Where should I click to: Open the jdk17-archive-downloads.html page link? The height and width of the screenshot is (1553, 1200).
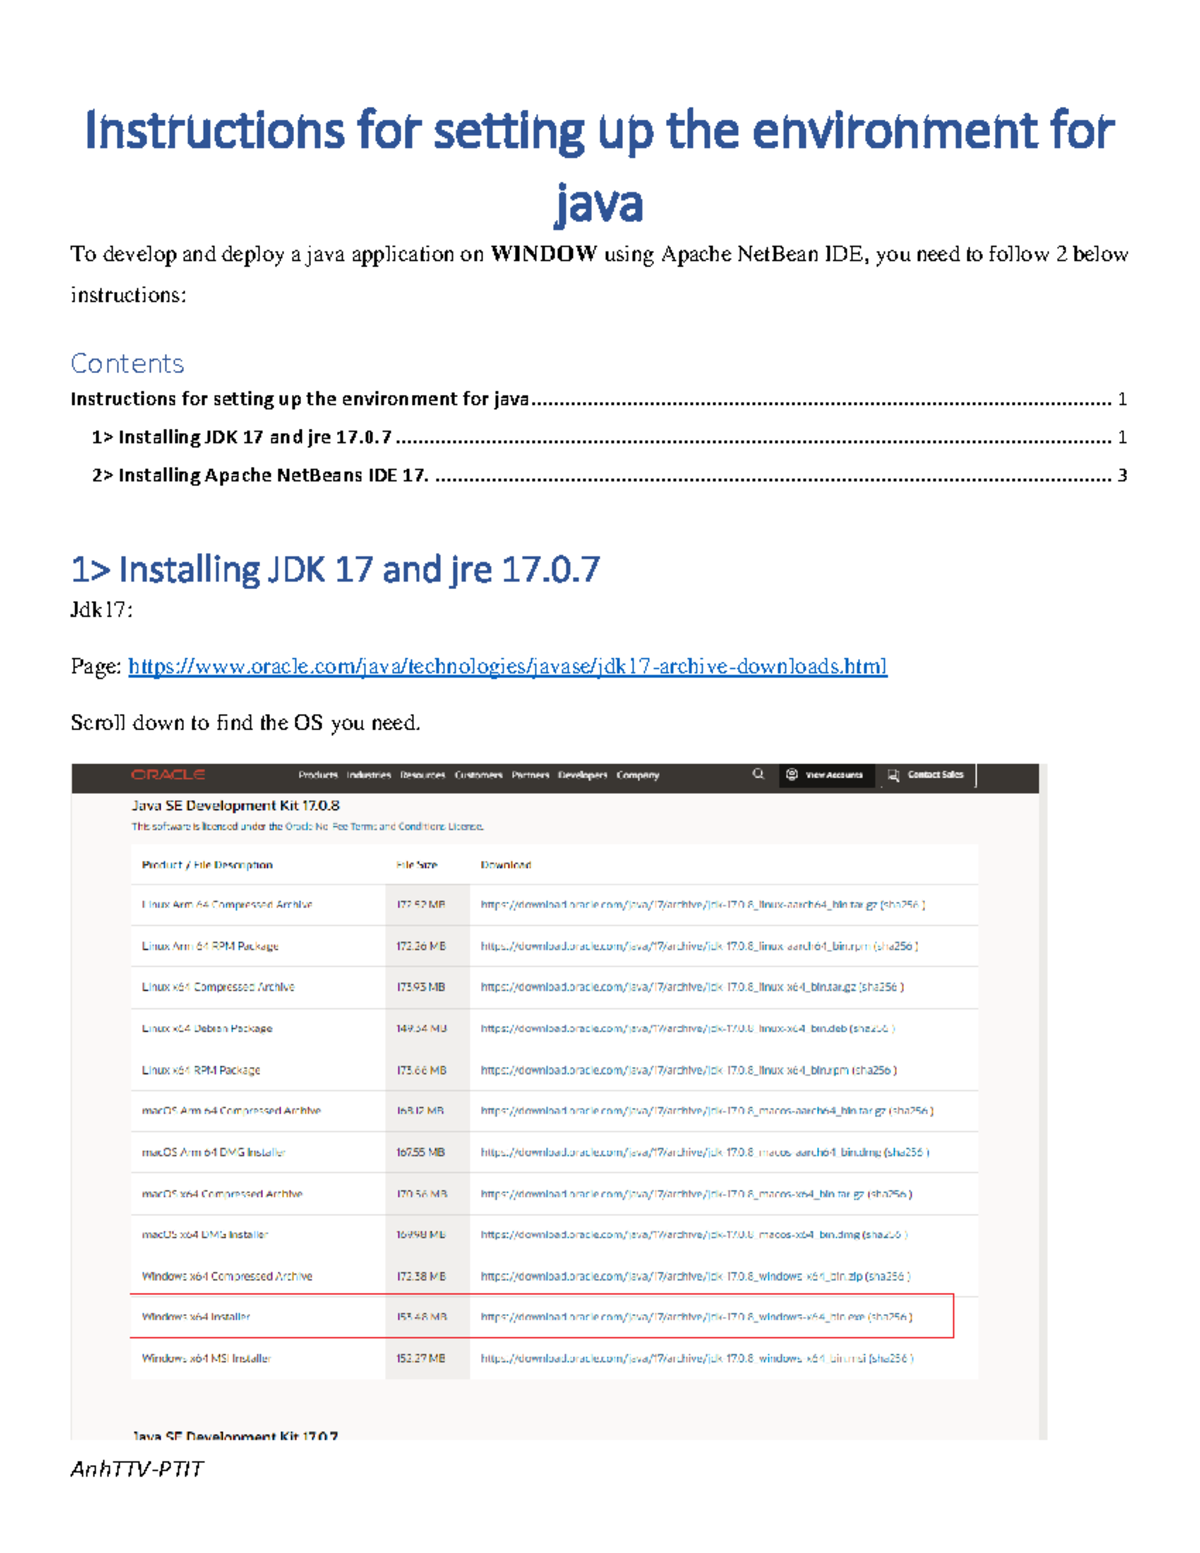(508, 667)
